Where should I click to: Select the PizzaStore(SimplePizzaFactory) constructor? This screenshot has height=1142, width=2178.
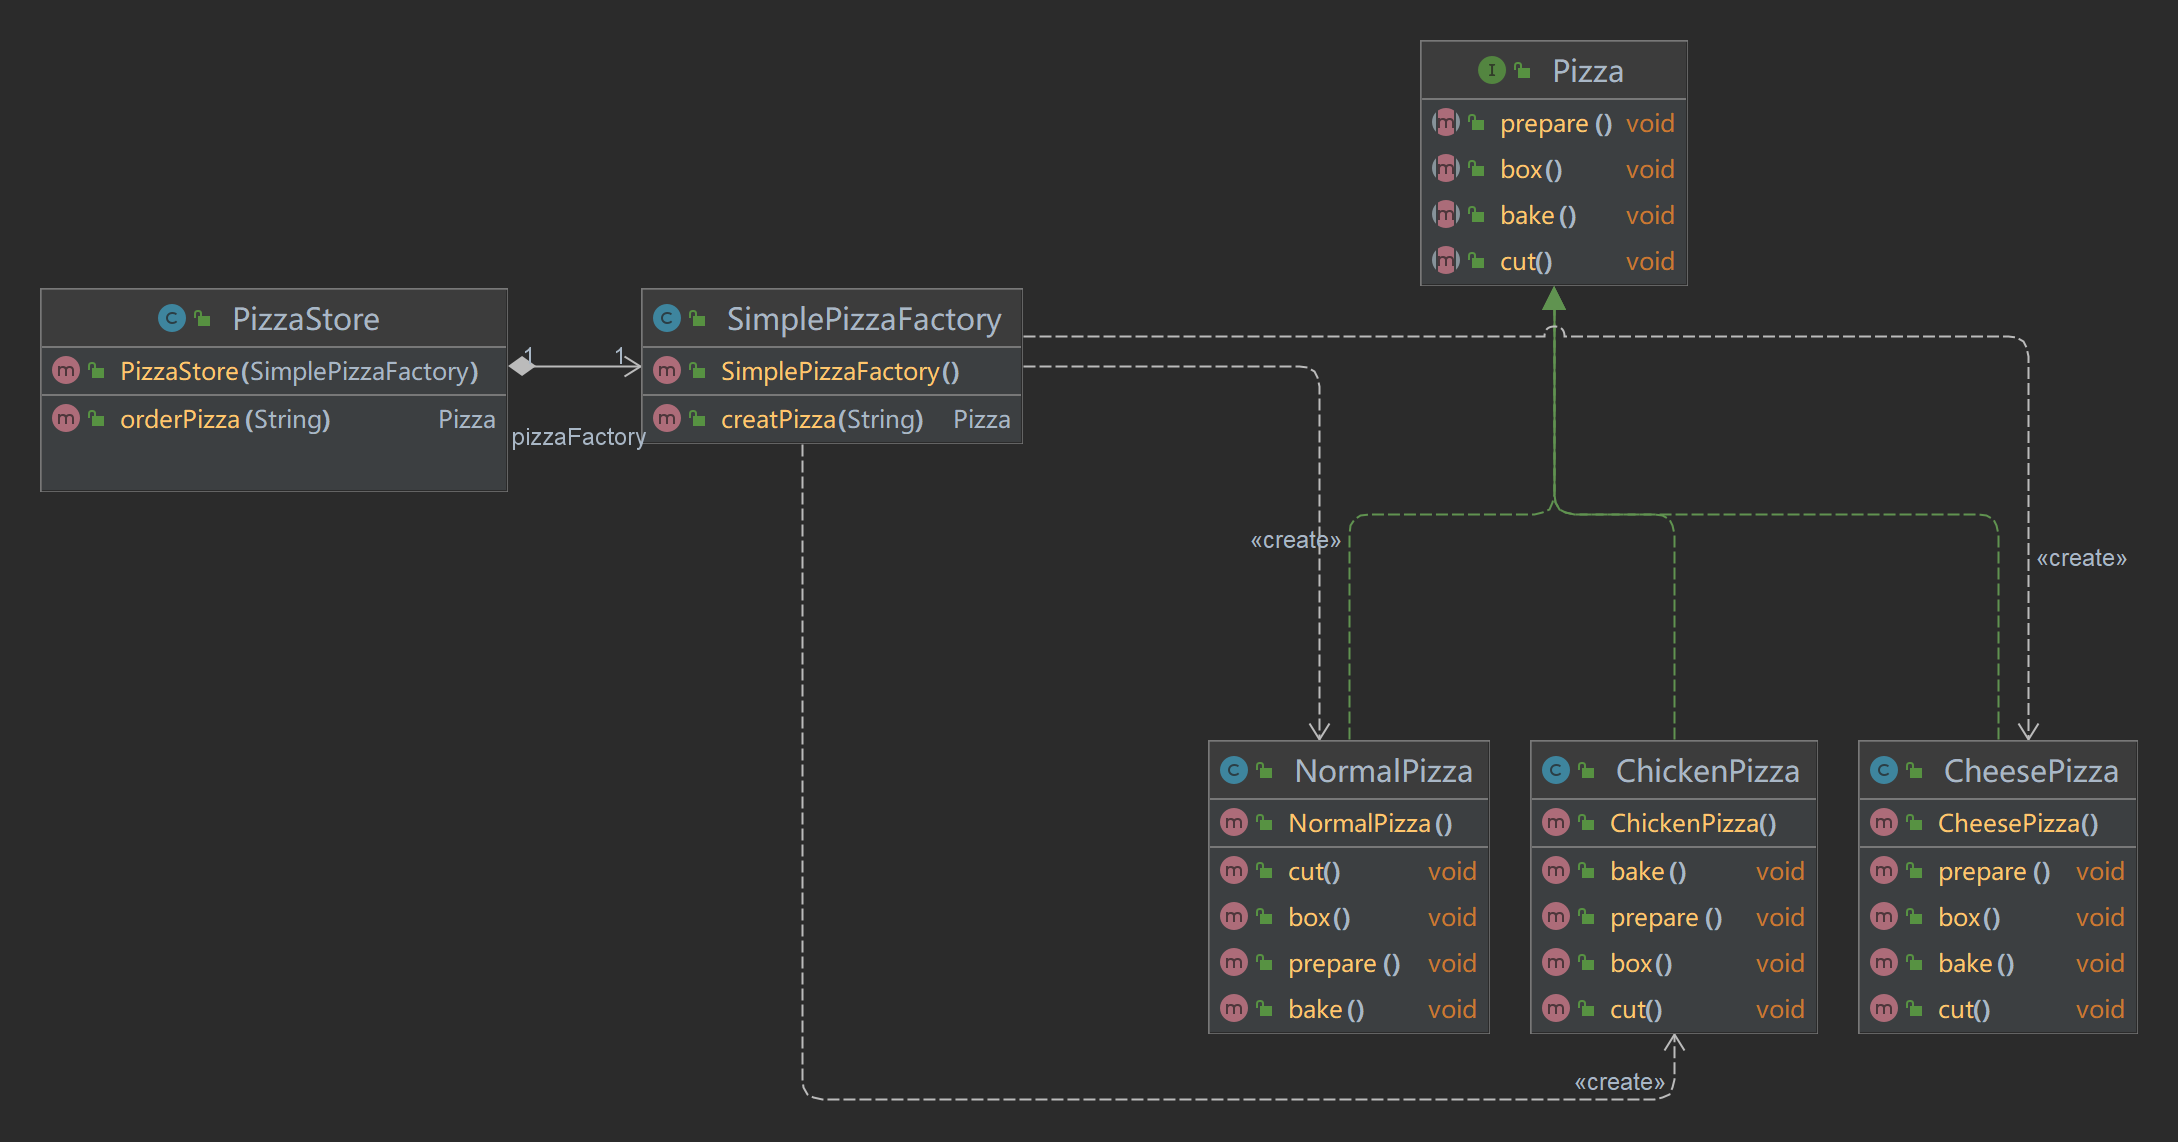tap(299, 371)
